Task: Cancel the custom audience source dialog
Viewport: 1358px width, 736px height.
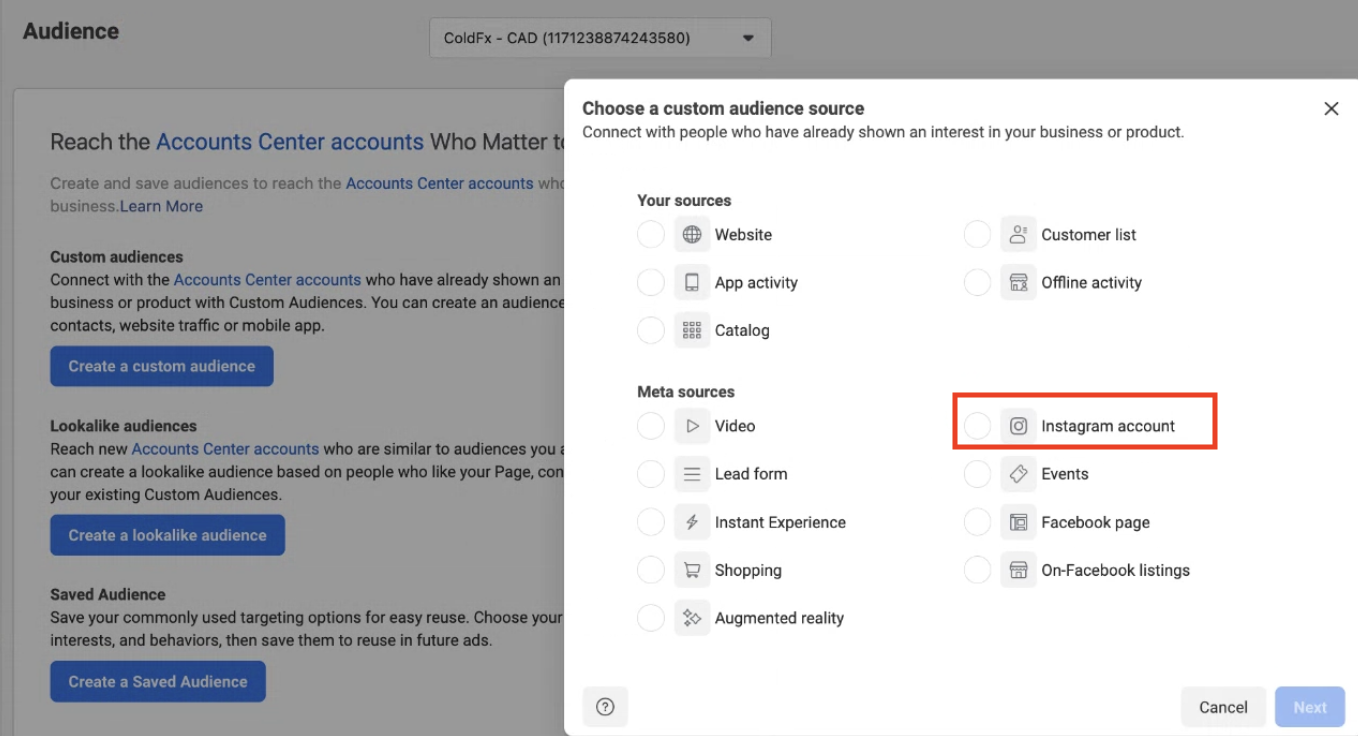Action: point(1223,707)
